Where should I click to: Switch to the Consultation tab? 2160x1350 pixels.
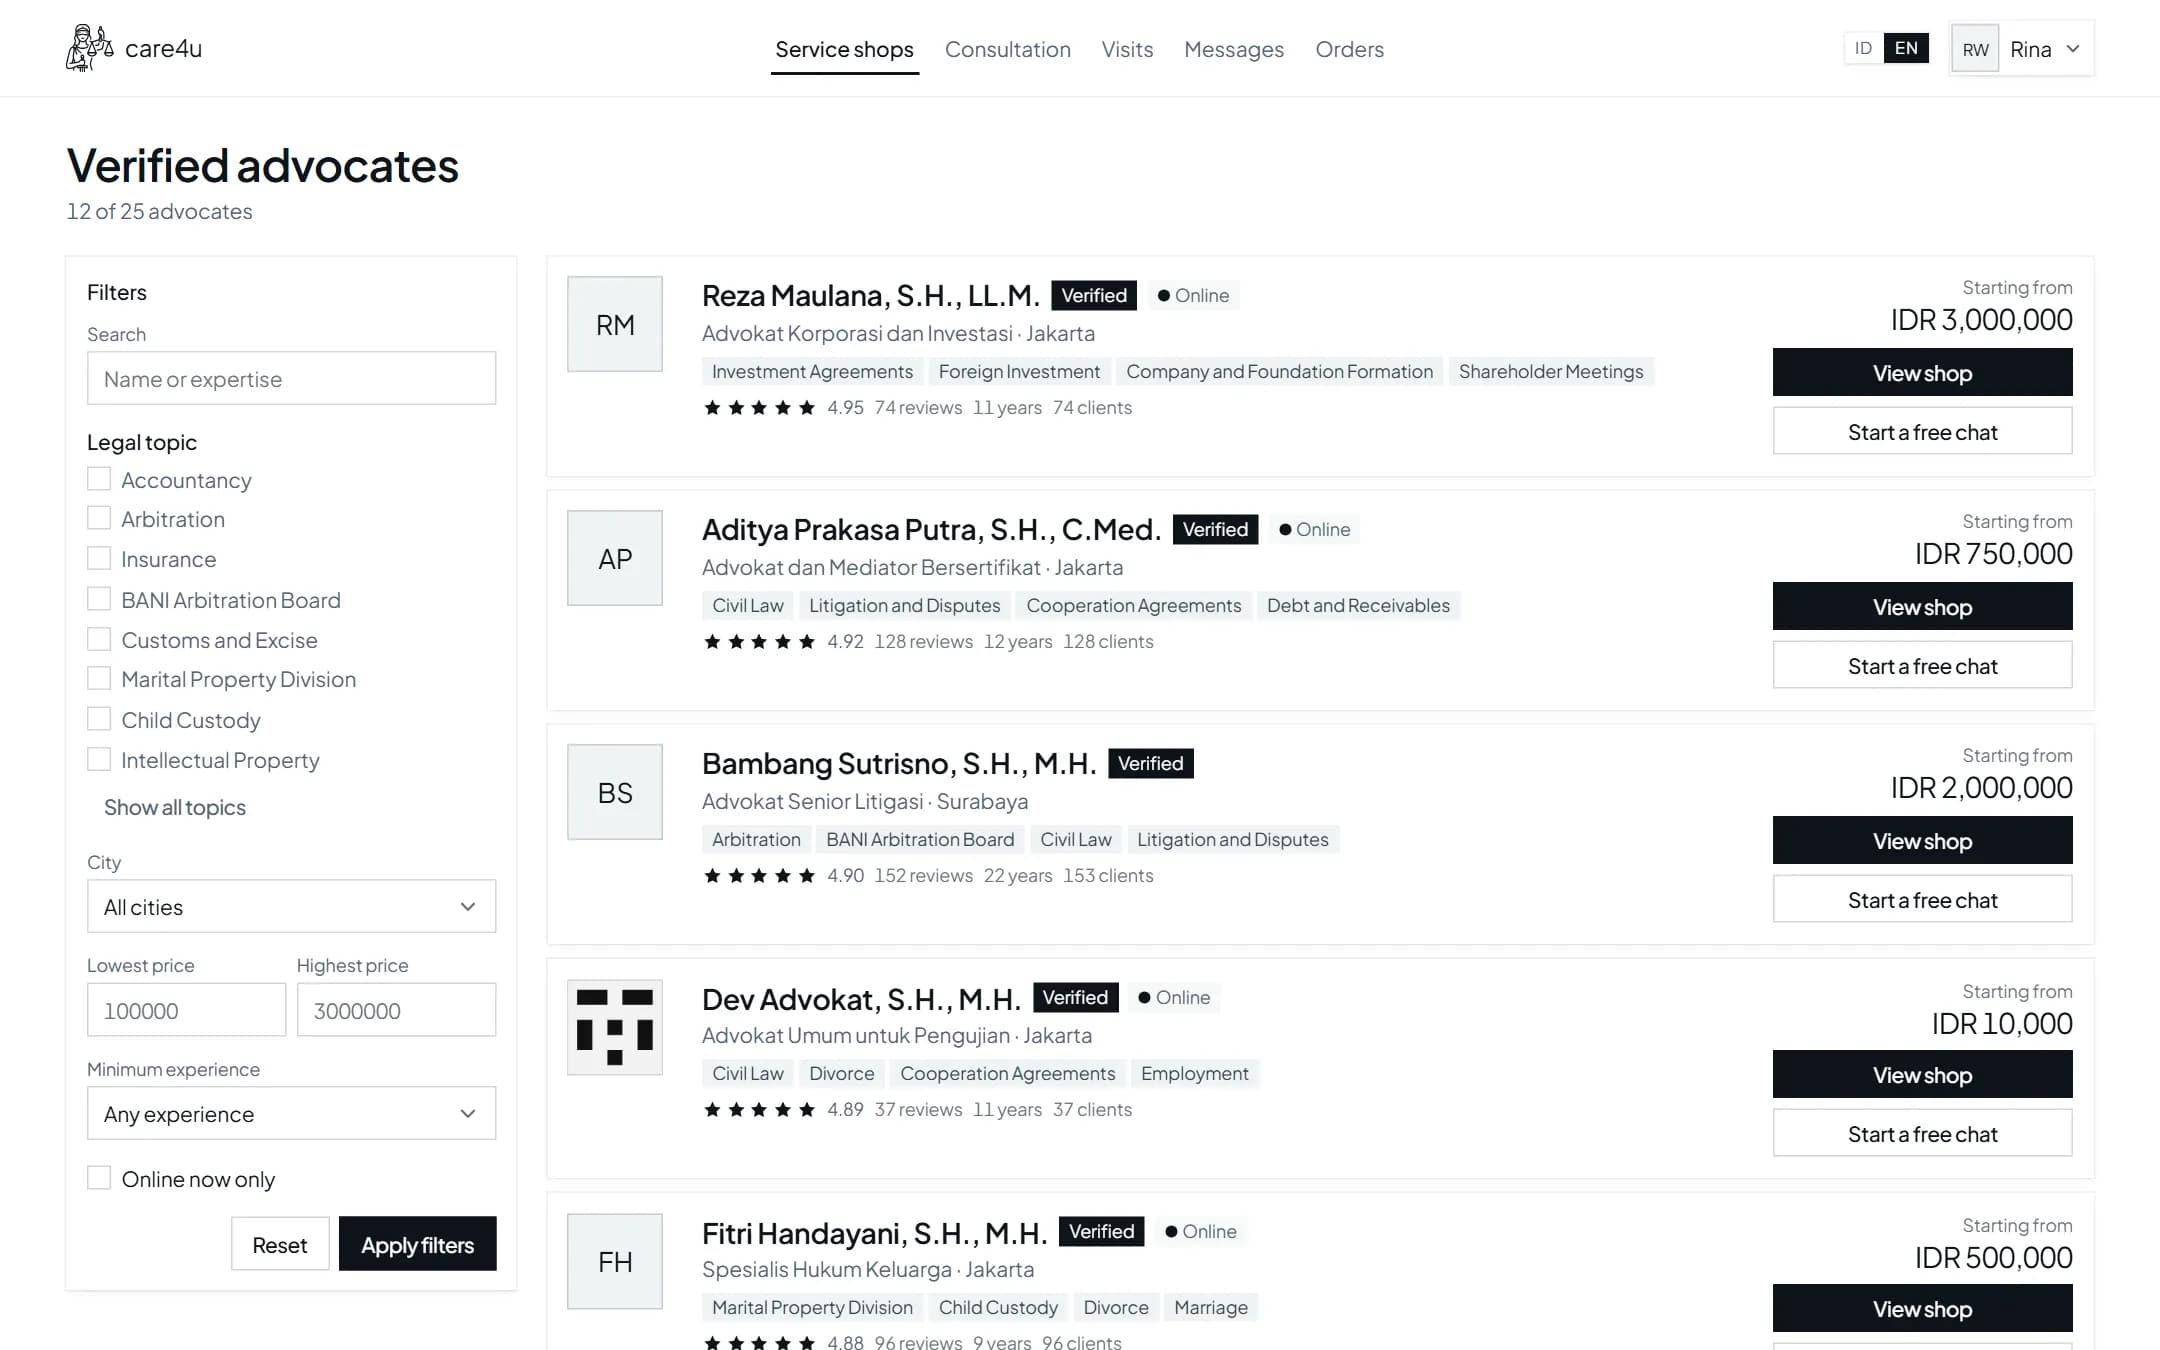(x=1007, y=49)
